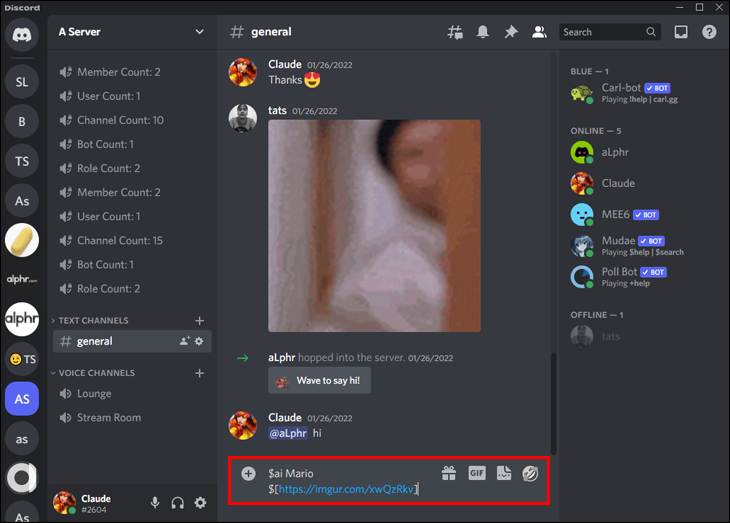Image resolution: width=730 pixels, height=523 pixels.
Task: Invite people to general channel
Action: click(x=185, y=341)
